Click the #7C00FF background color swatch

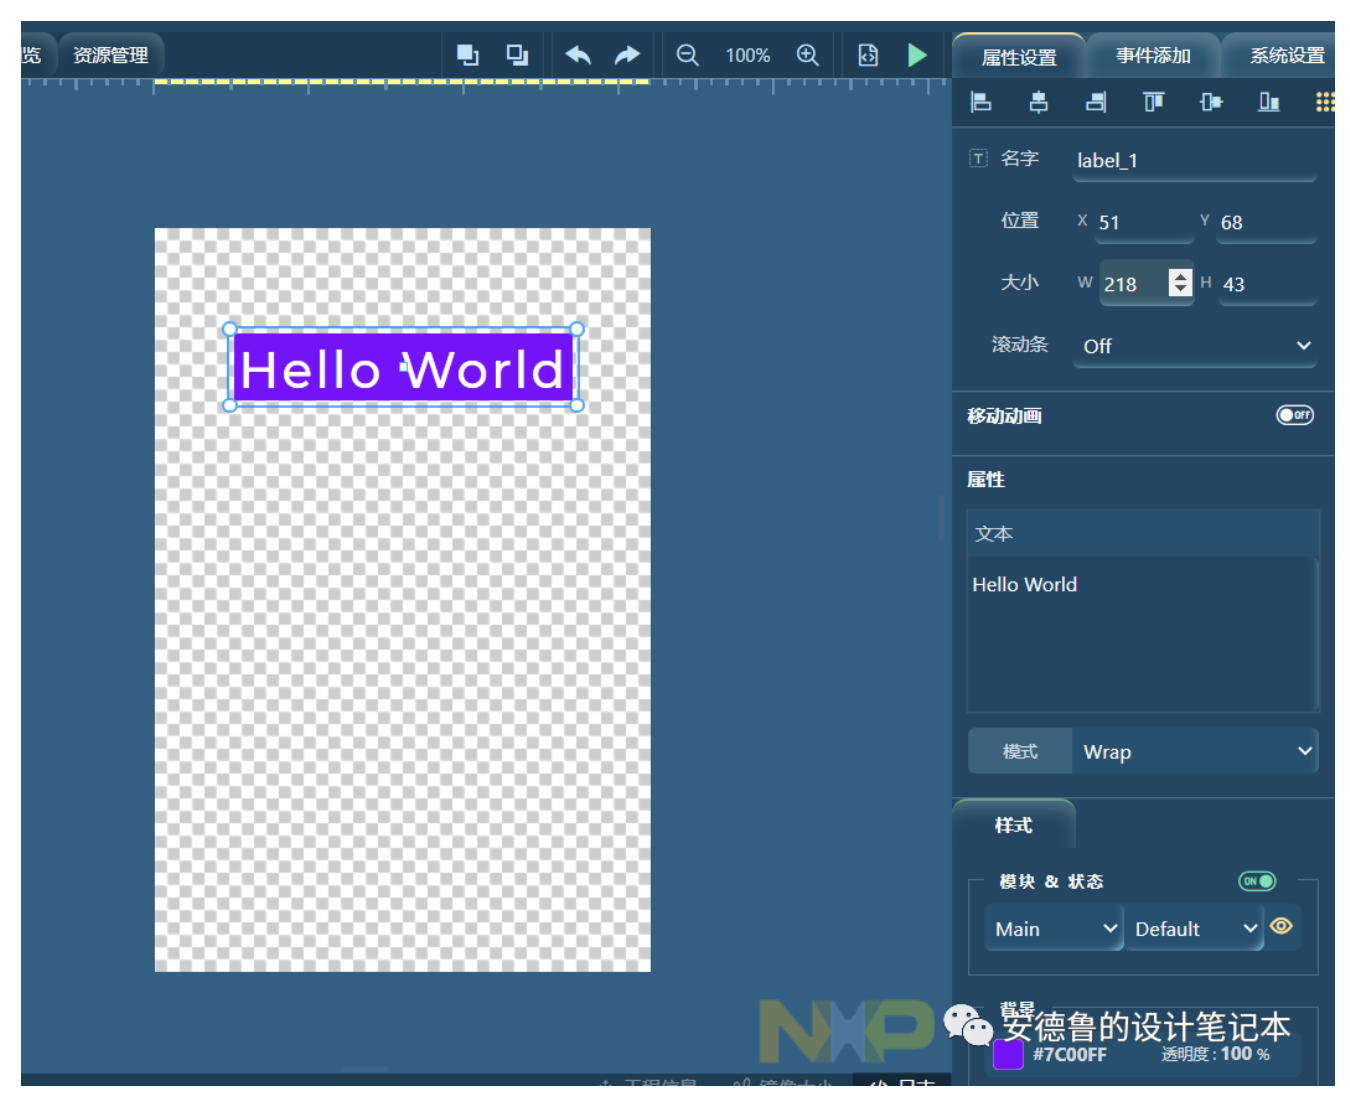click(x=1008, y=1054)
